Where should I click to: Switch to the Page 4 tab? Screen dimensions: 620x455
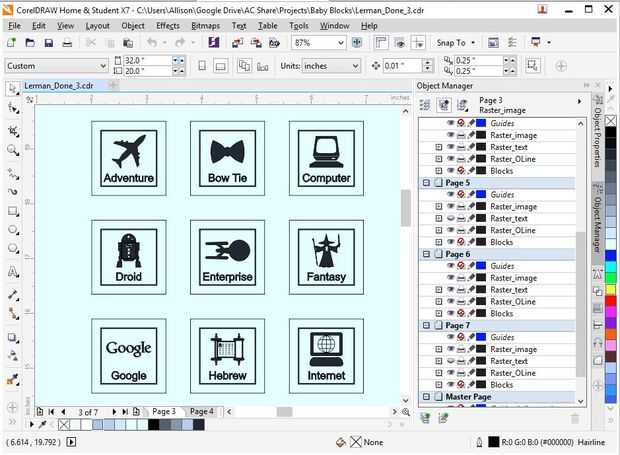tap(202, 412)
